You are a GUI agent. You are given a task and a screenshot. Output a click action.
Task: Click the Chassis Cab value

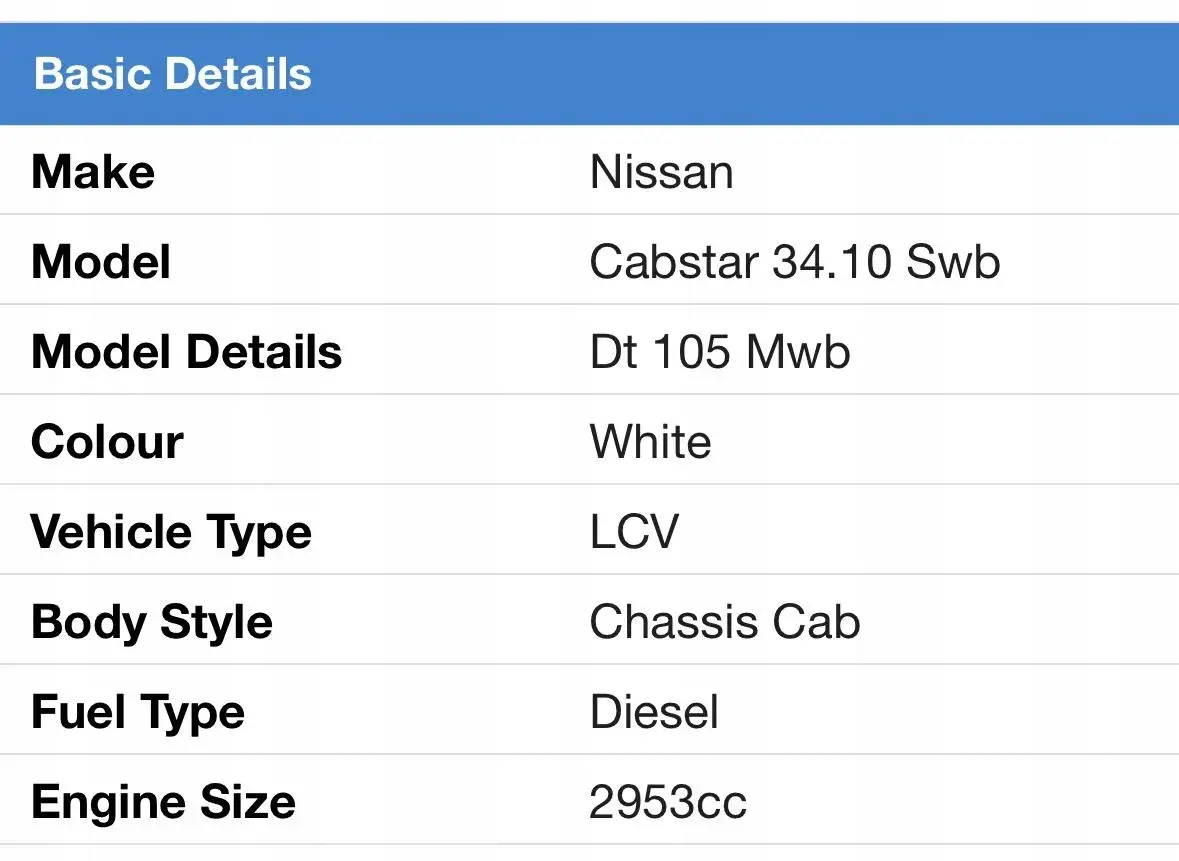725,622
